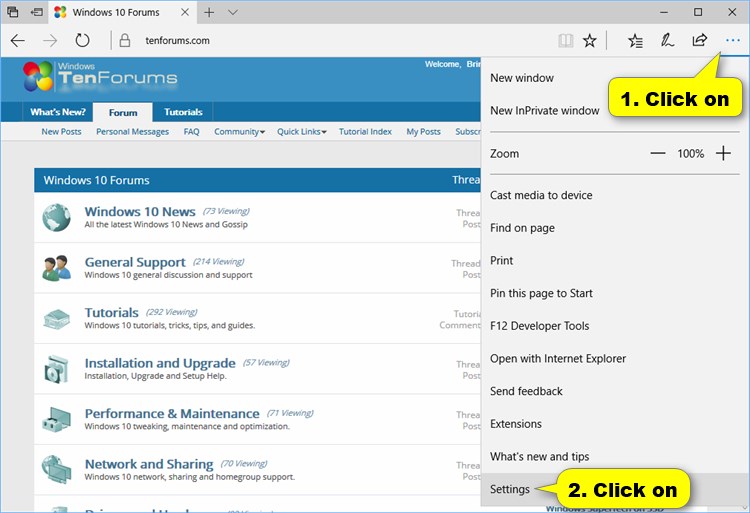Open the Windows 10 News forum link
750x513 pixels.
140,212
